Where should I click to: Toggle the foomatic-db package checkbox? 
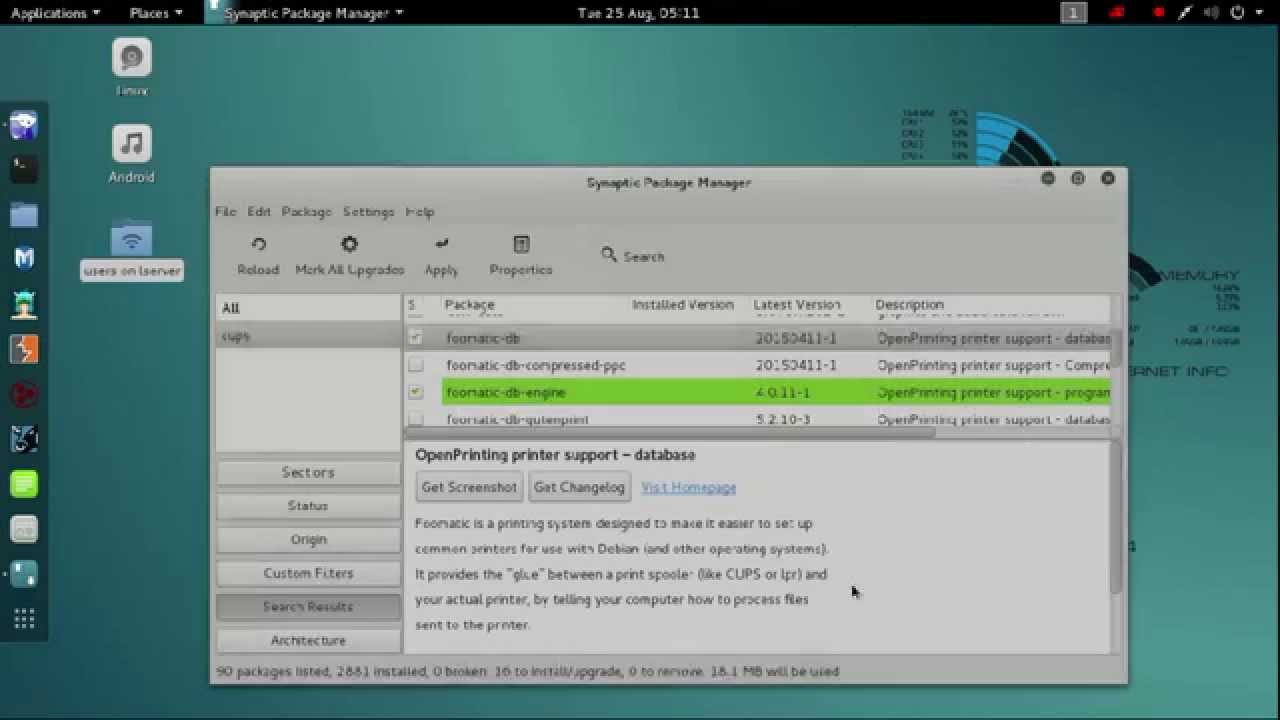pos(415,338)
